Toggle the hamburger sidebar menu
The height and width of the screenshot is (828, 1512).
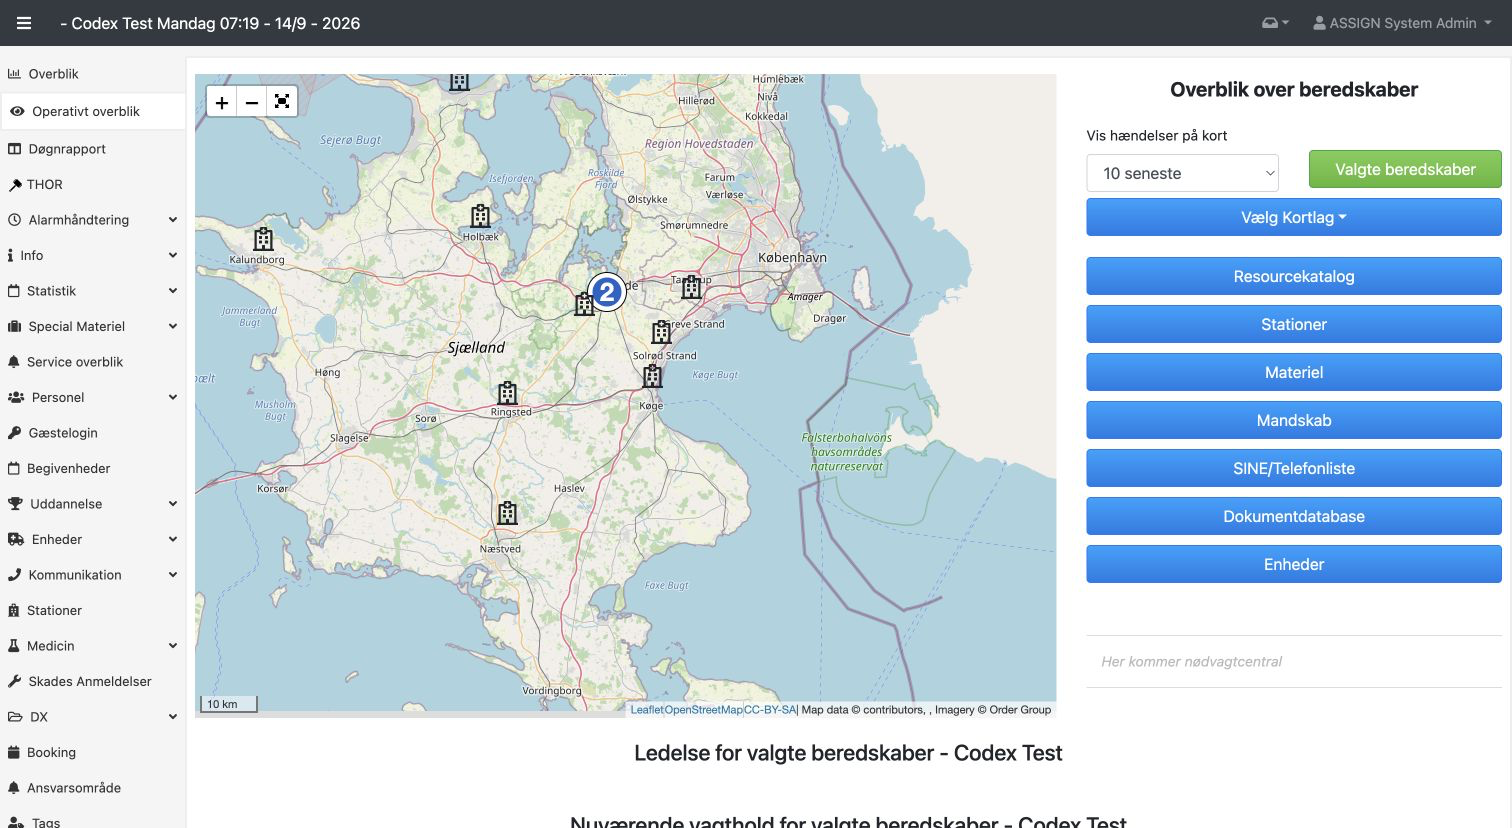click(x=24, y=23)
